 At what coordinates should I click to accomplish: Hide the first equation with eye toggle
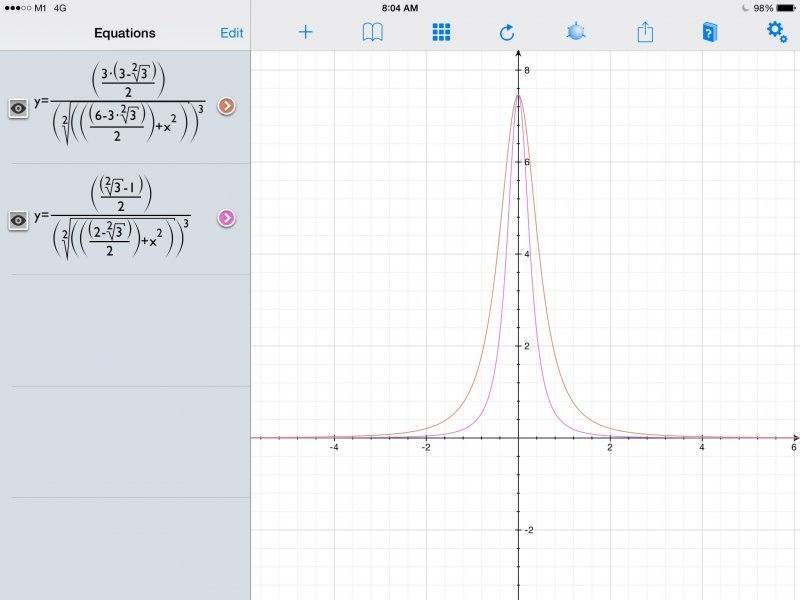coord(19,108)
